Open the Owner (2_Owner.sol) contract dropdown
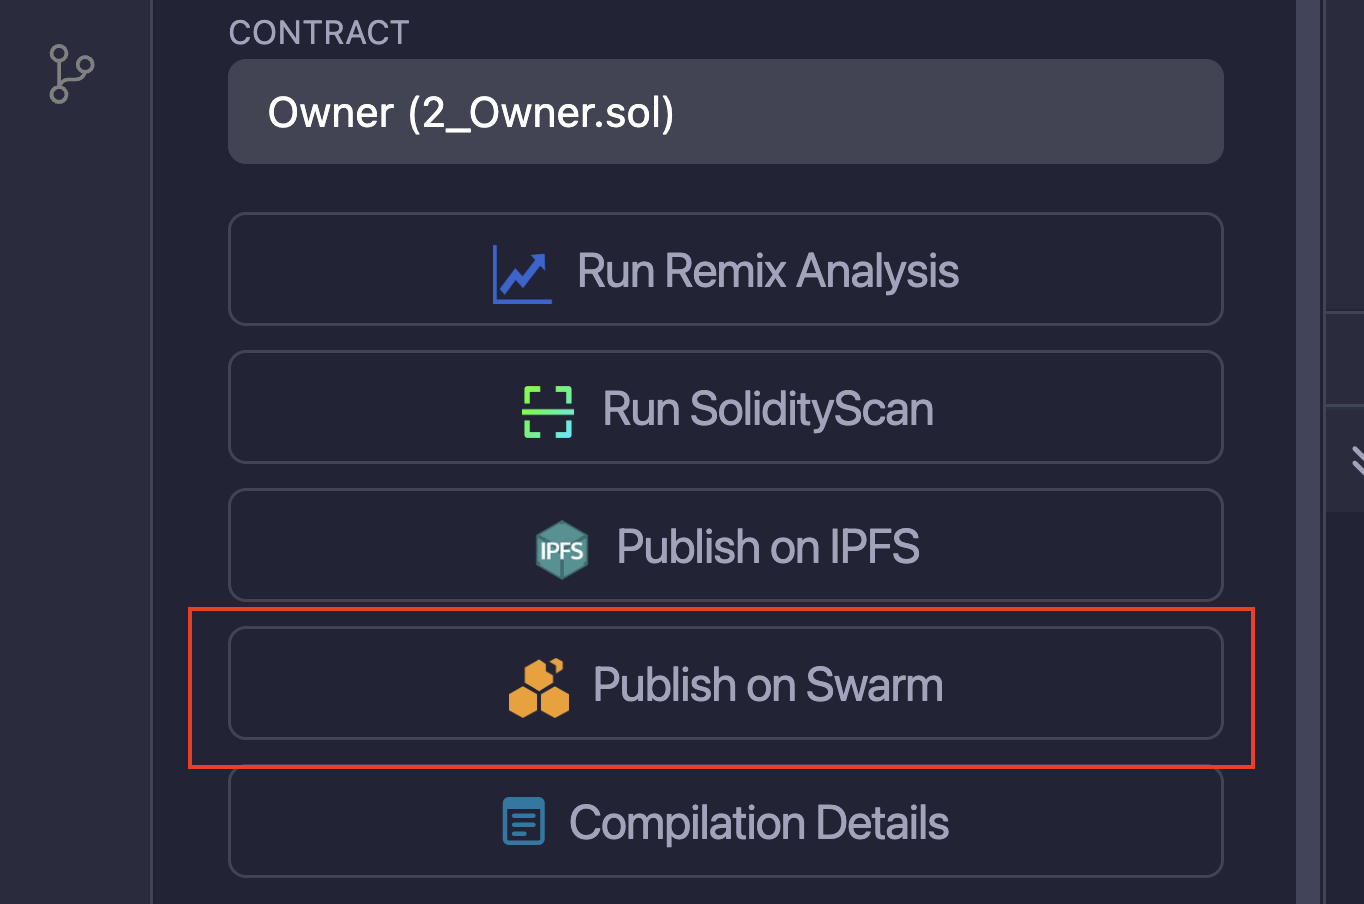The width and height of the screenshot is (1364, 904). [726, 112]
